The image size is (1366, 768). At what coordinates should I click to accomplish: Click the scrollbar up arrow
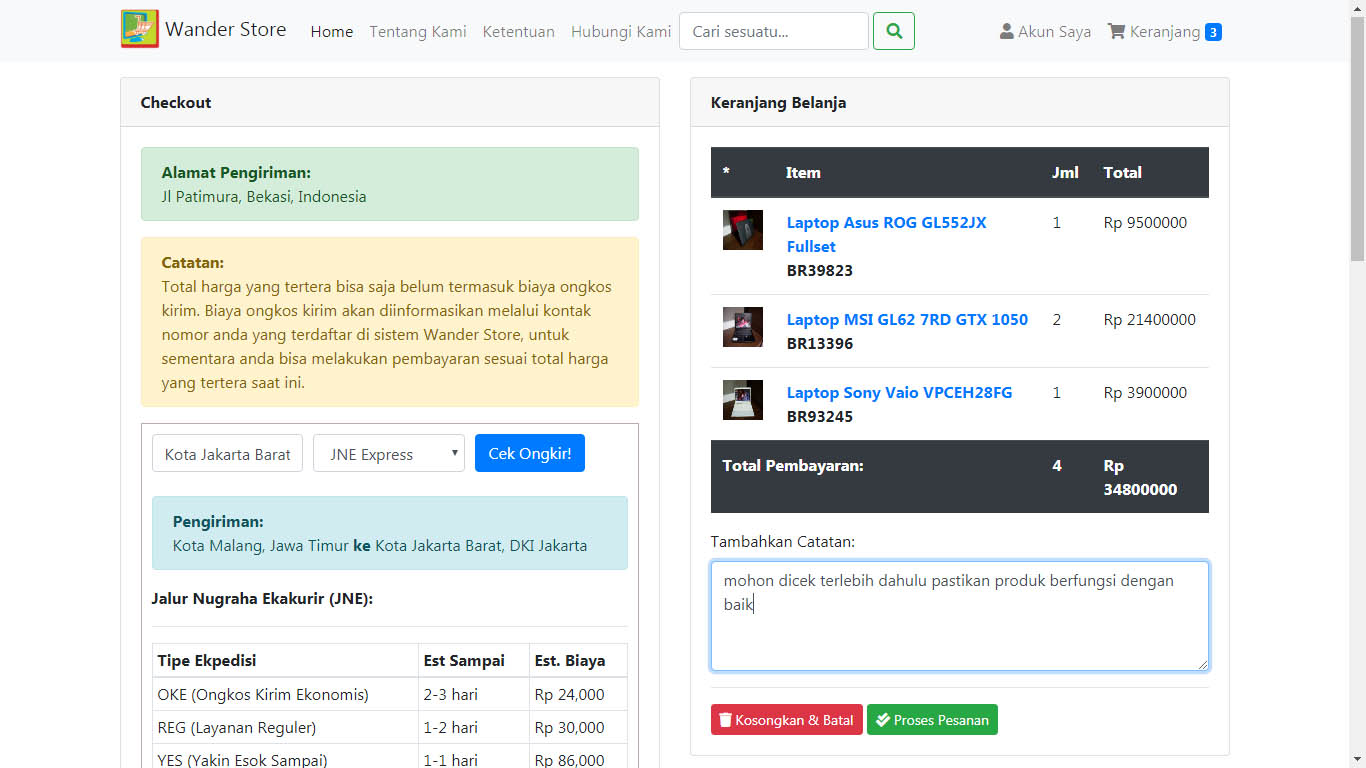(1357, 8)
